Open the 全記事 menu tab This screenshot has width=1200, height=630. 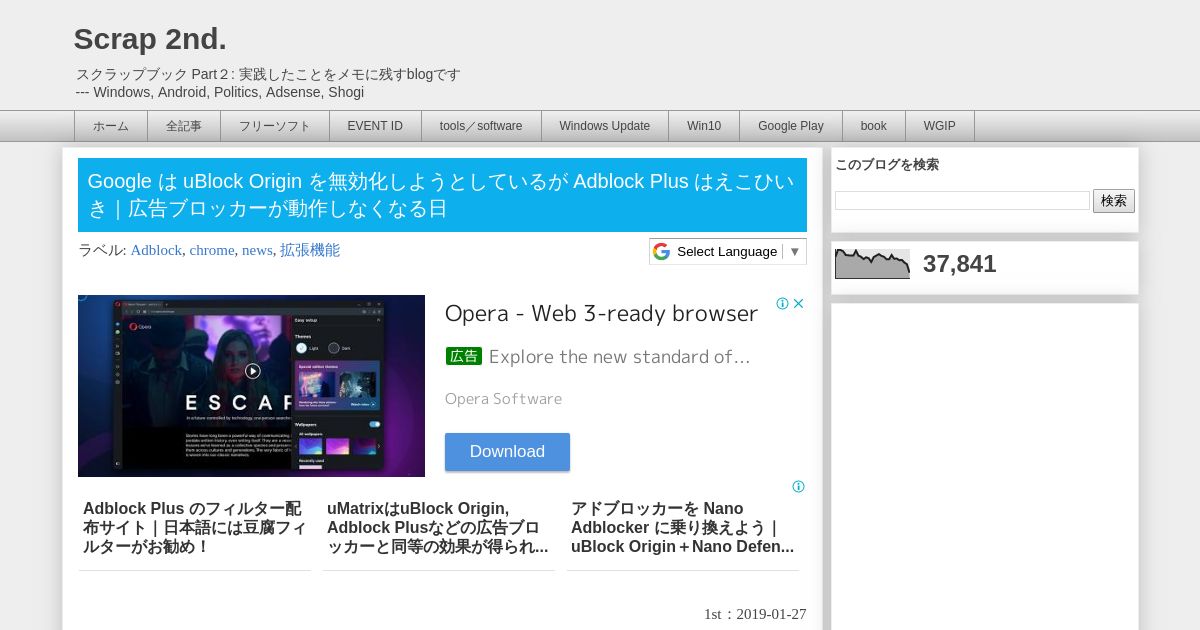[x=184, y=126]
